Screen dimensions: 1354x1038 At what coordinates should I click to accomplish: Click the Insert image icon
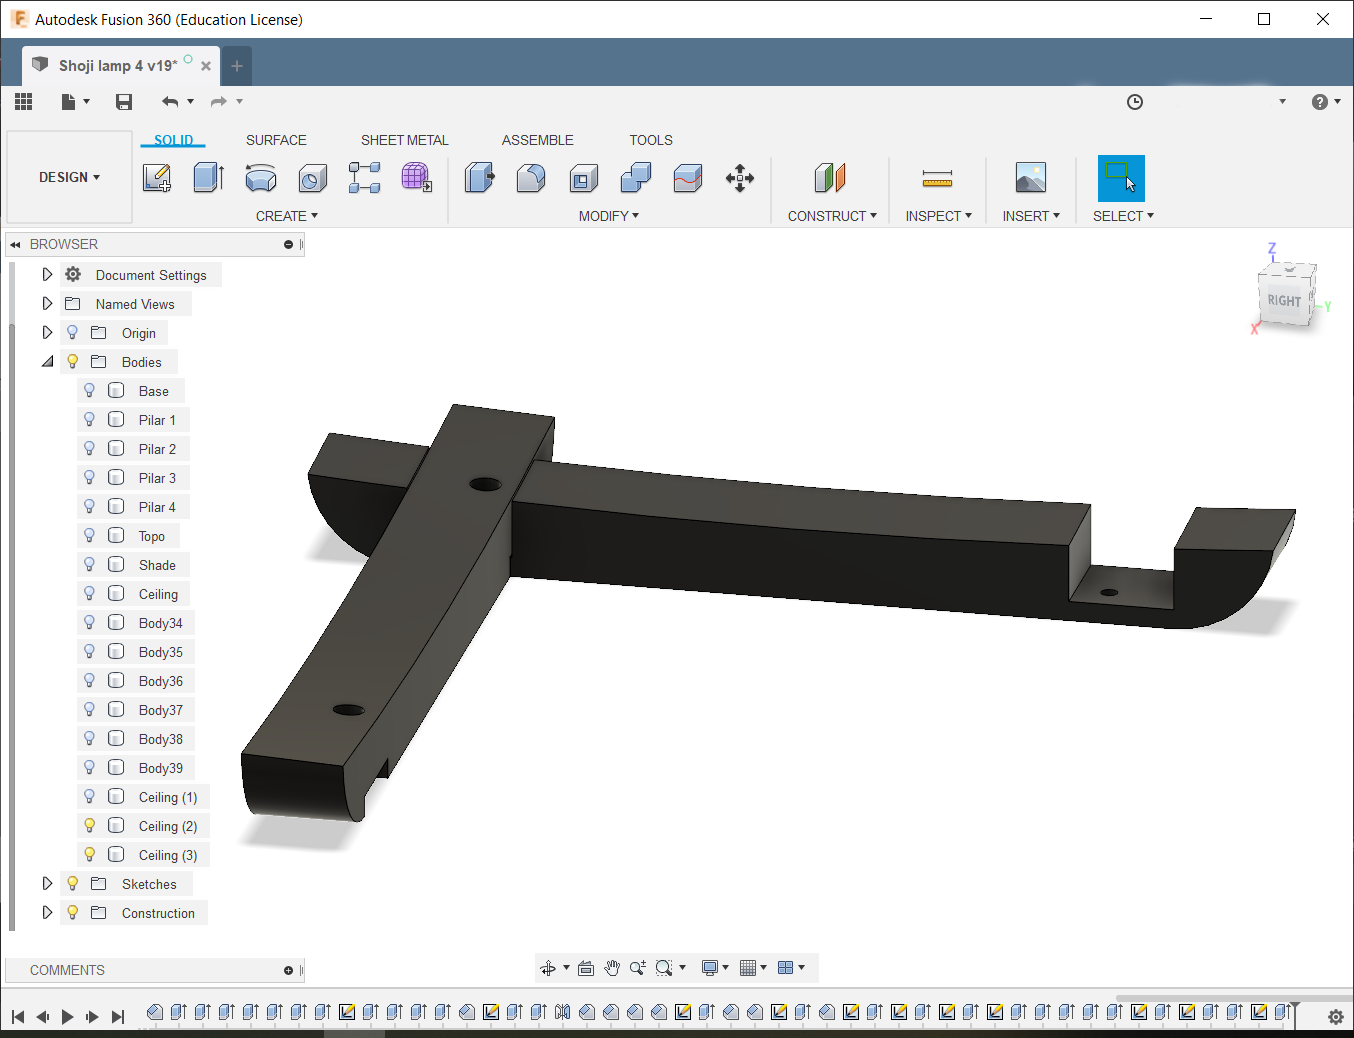[1031, 178]
